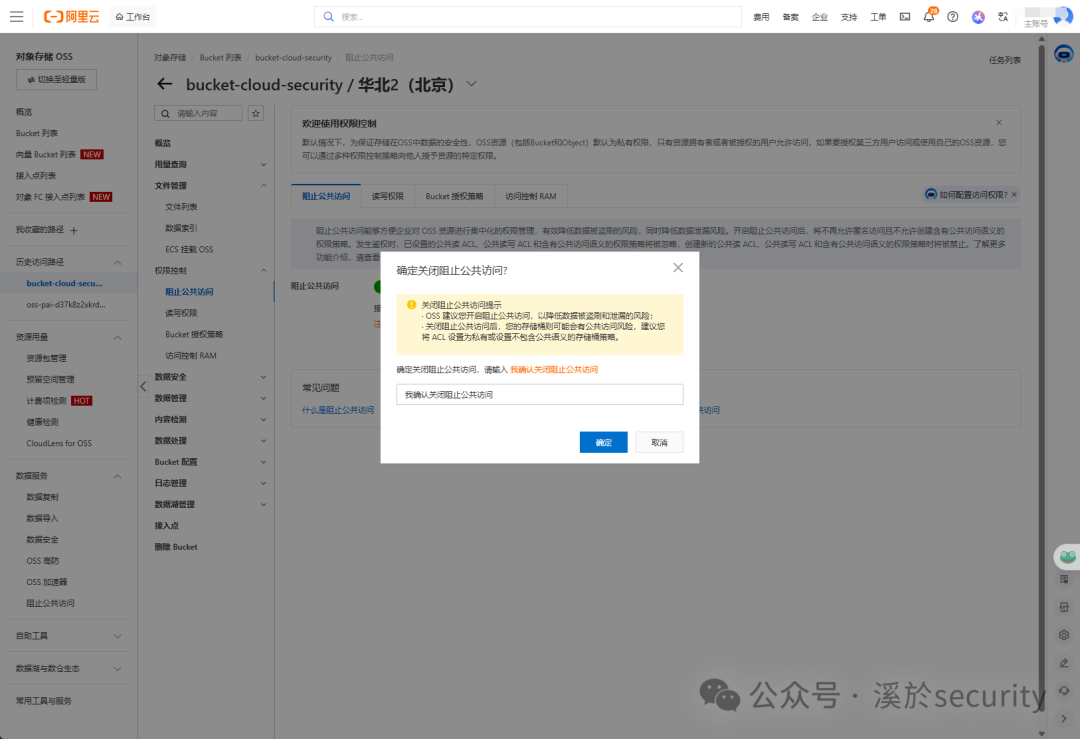Click the confirmation text input field
This screenshot has width=1080, height=739.
[539, 394]
